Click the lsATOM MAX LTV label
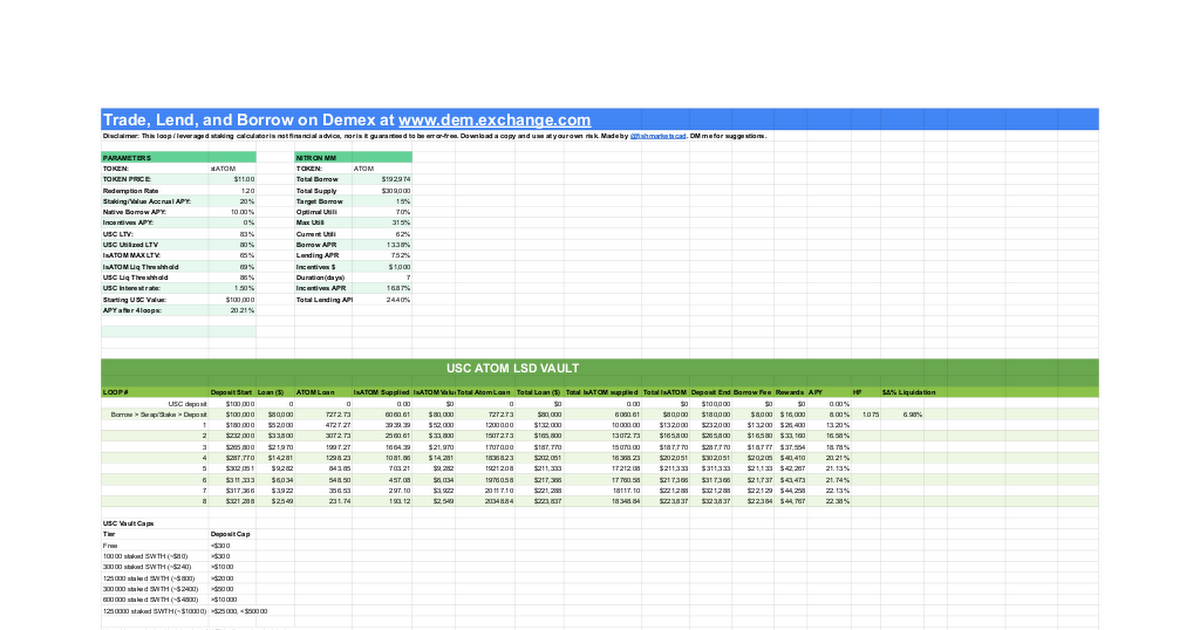The height and width of the screenshot is (630, 1200). tap(155, 256)
